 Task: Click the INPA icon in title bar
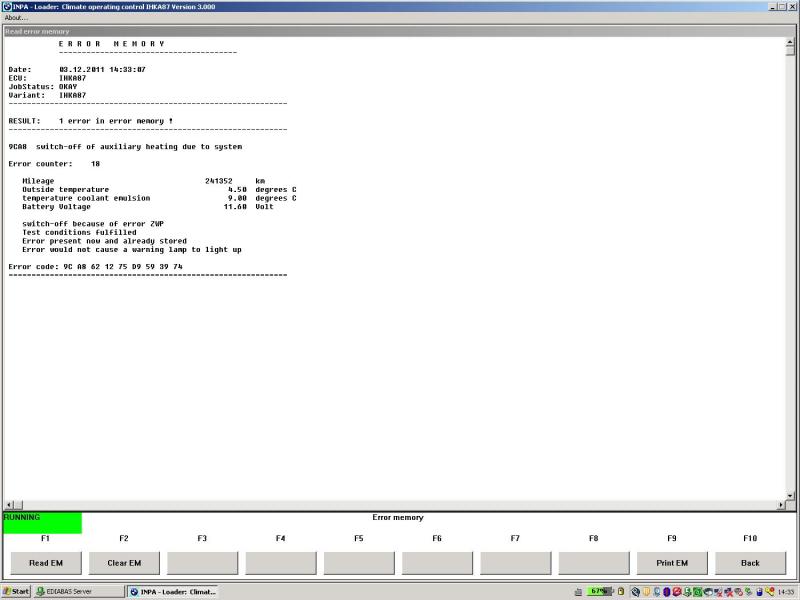tap(7, 7)
